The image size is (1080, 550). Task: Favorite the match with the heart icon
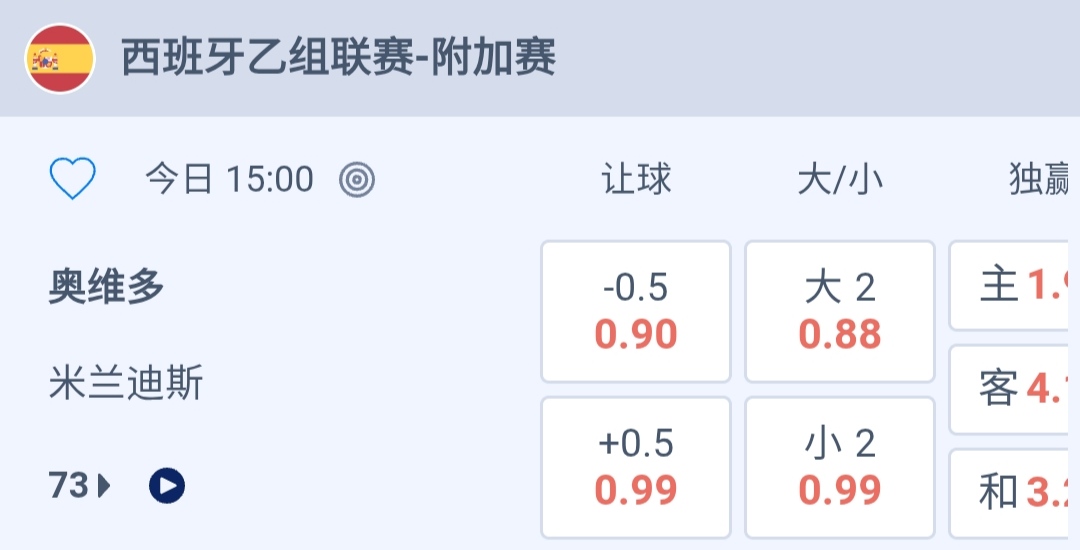click(73, 180)
